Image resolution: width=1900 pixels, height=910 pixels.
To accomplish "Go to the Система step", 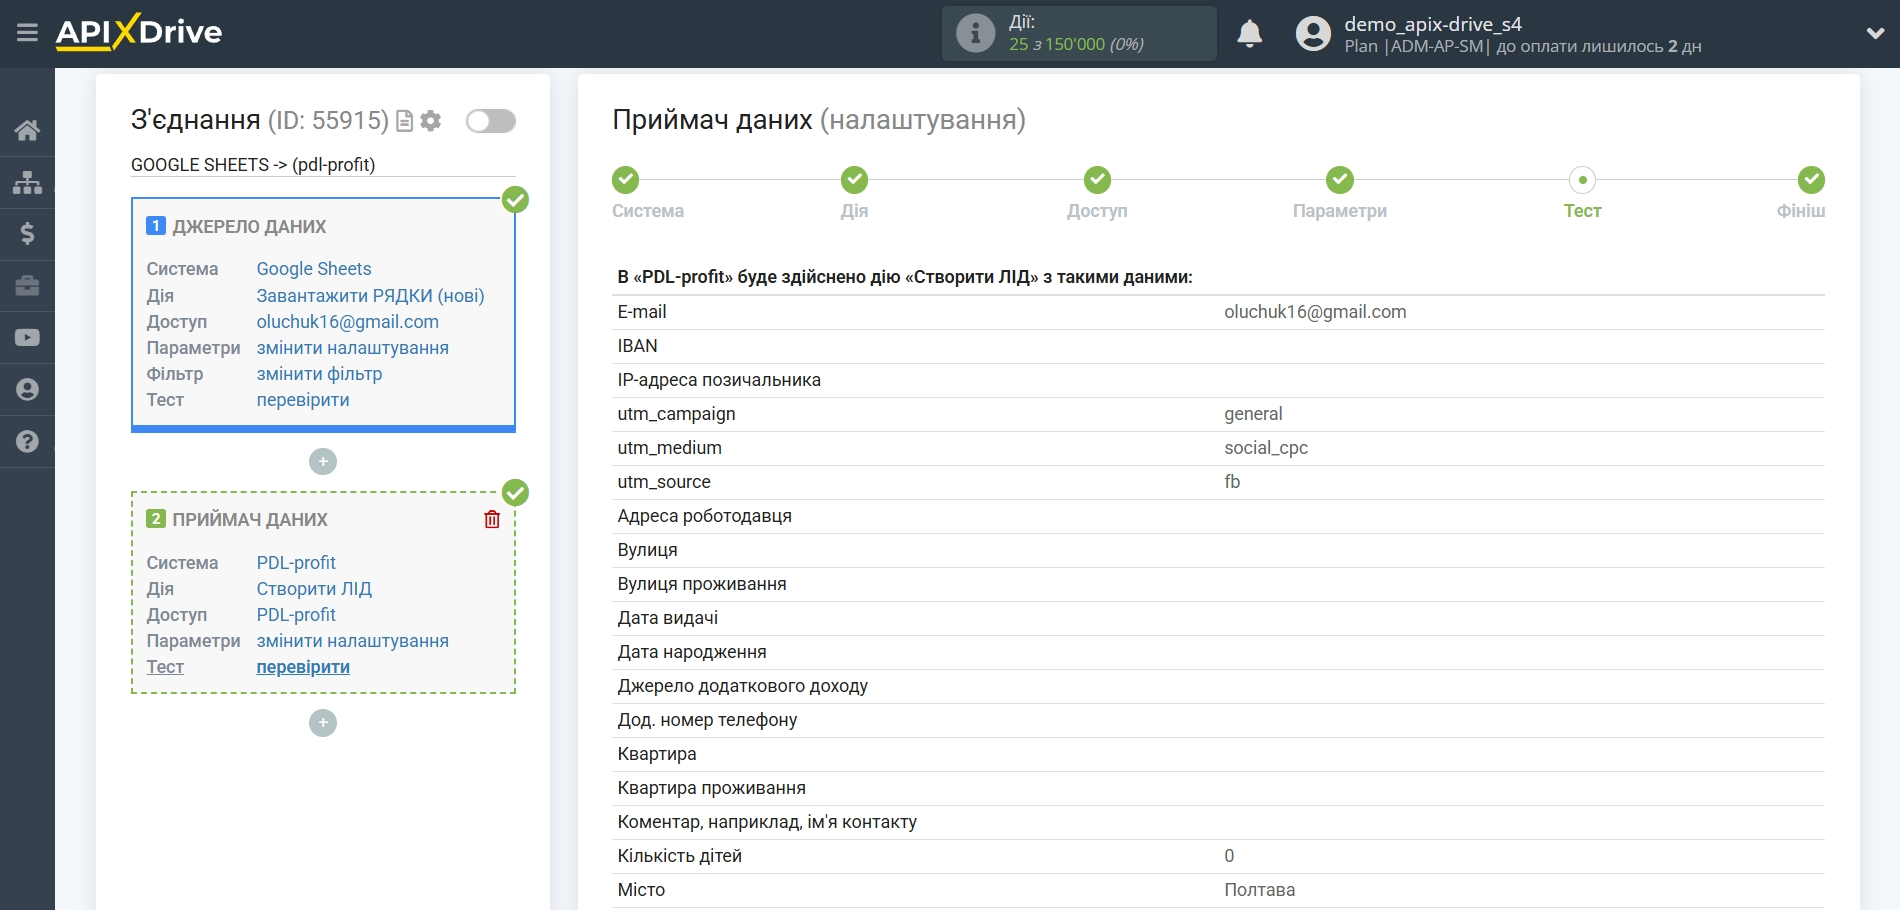I will [x=626, y=181].
